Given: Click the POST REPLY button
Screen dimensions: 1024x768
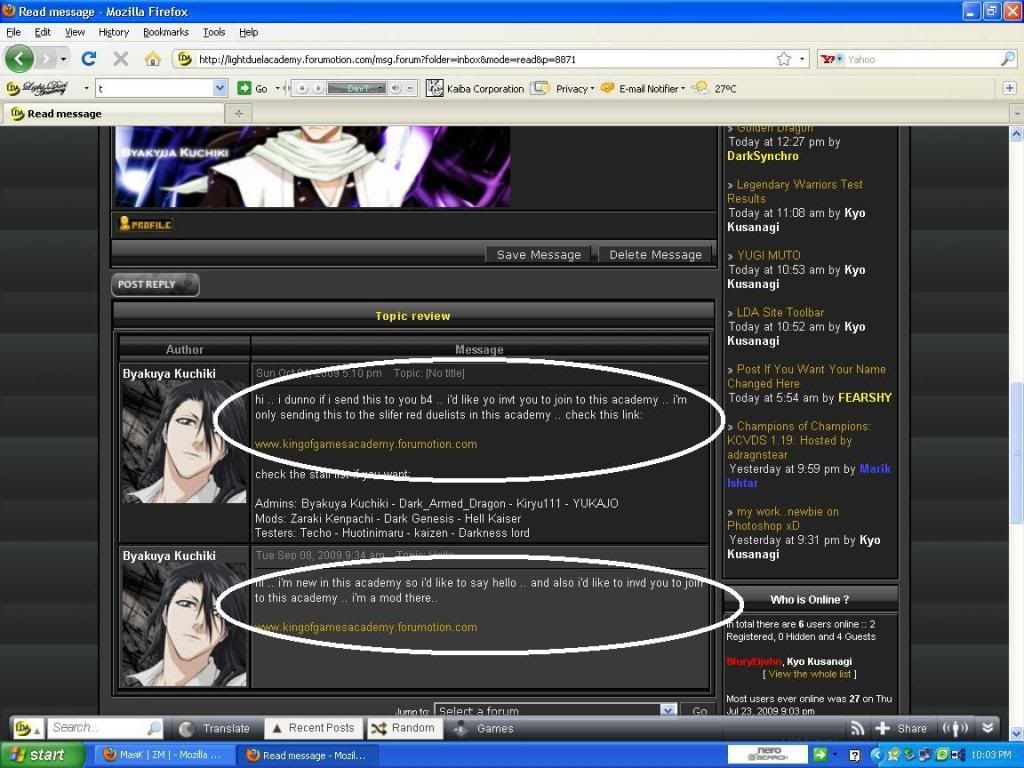Looking at the screenshot, I should point(155,284).
